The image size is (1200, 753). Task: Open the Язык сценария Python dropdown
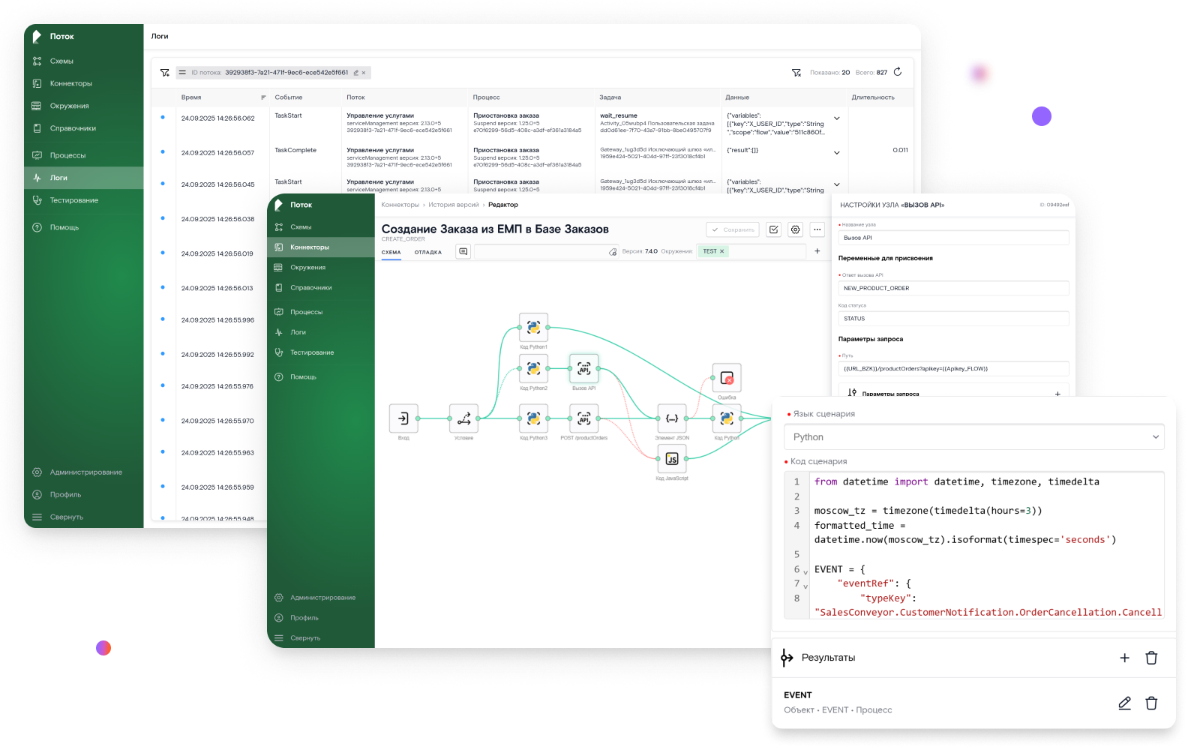coord(975,437)
